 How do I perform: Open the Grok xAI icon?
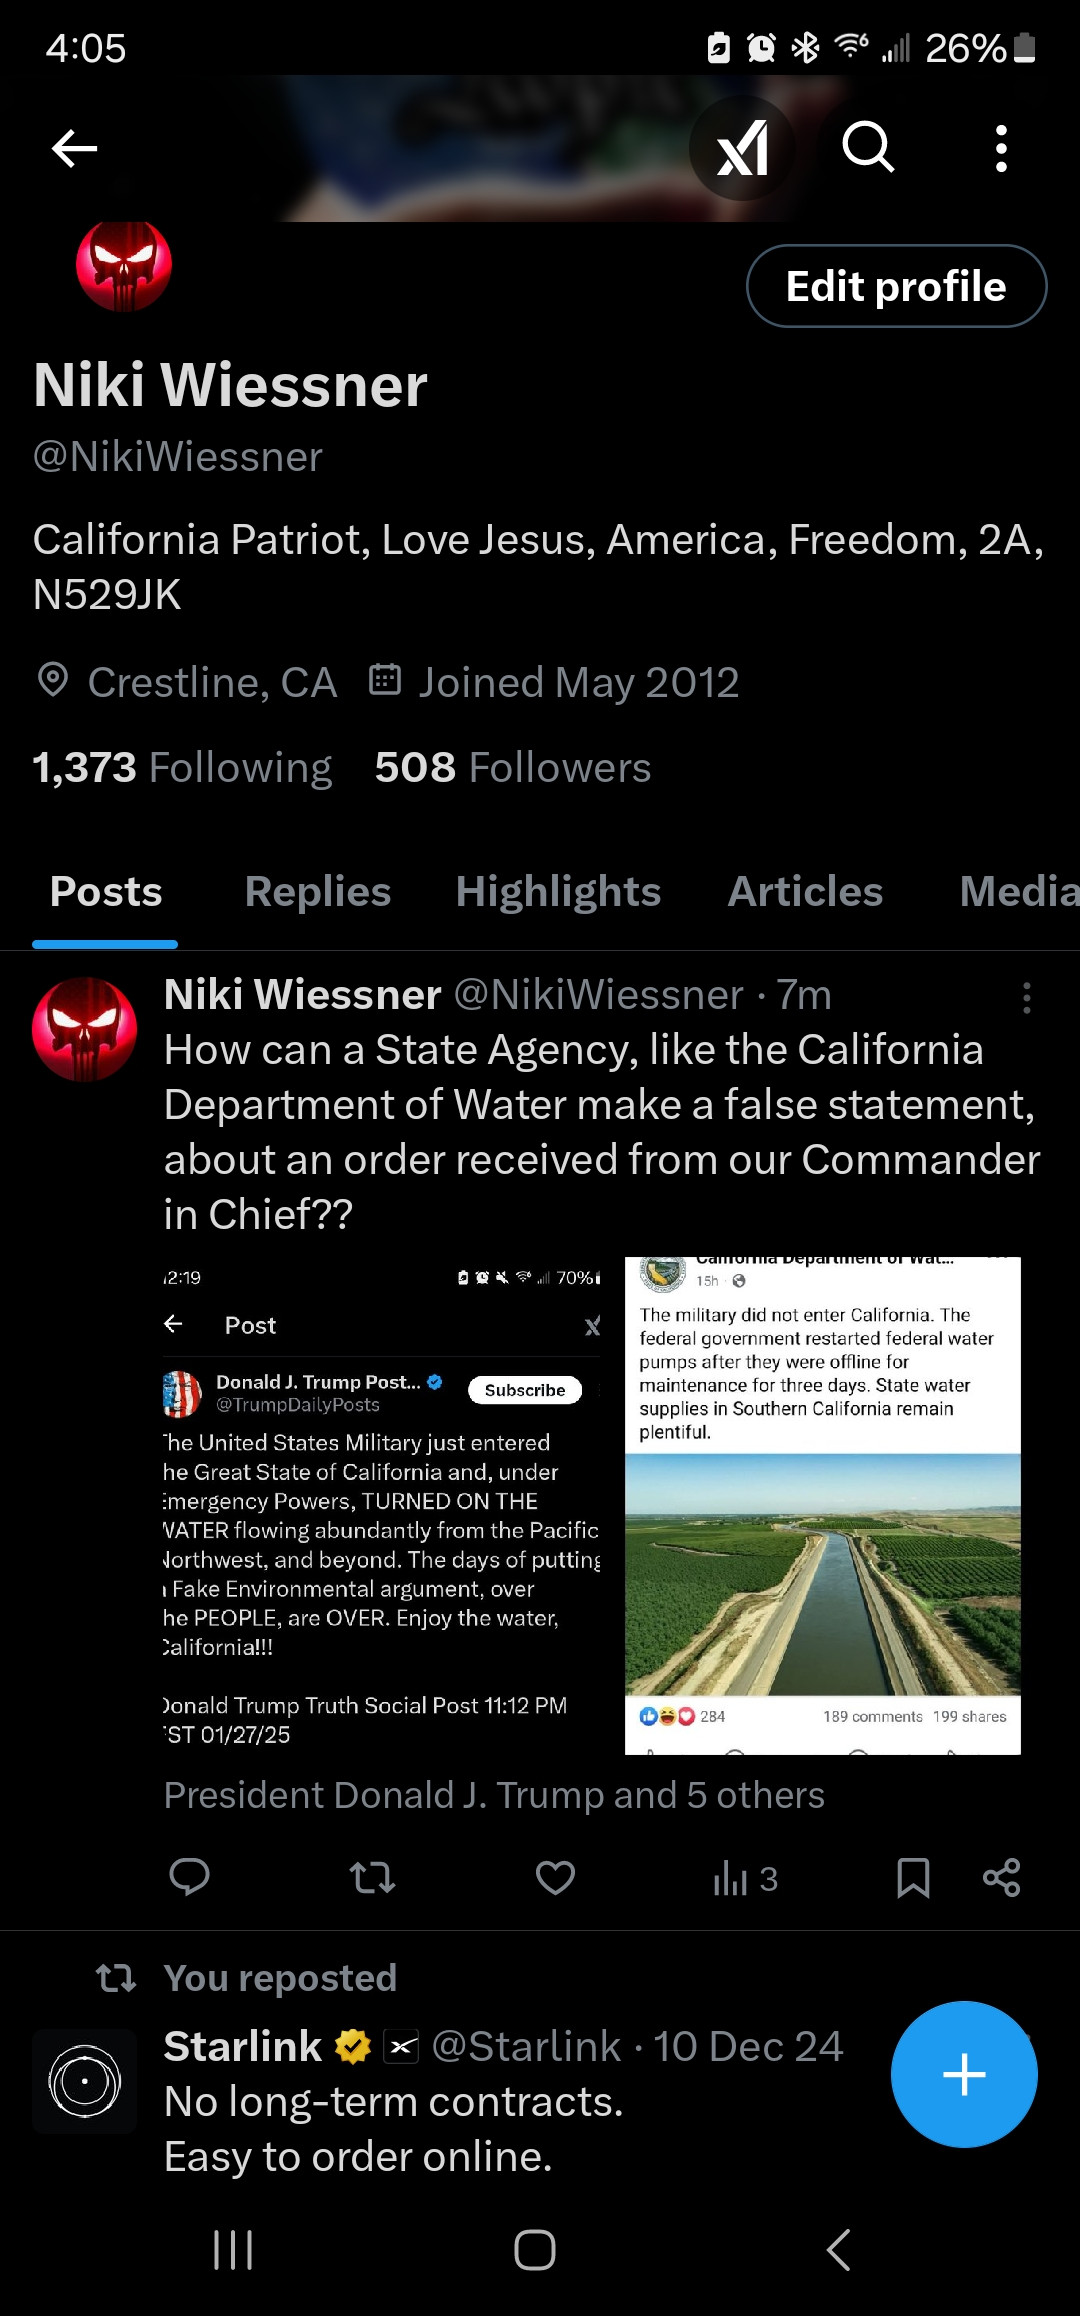tap(742, 149)
